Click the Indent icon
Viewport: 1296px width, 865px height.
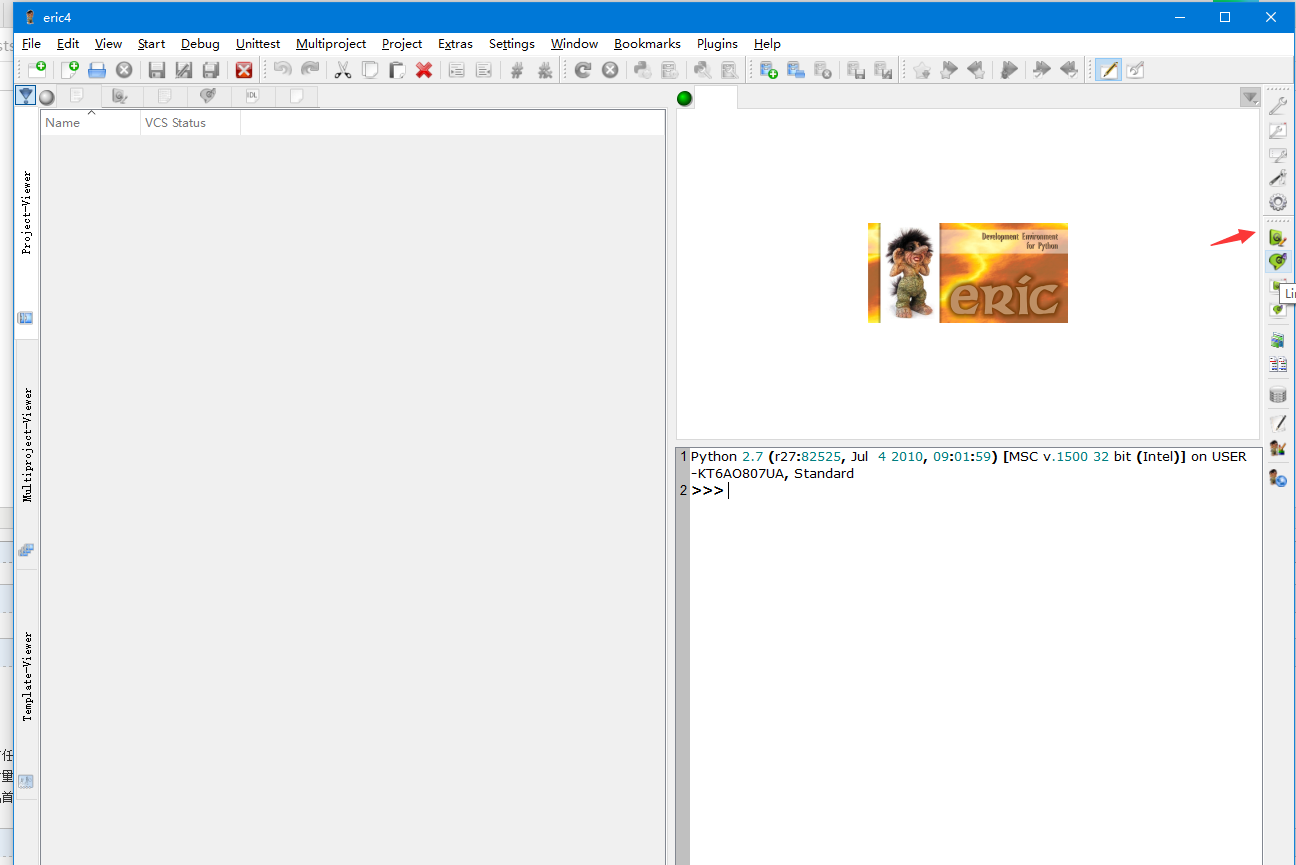click(456, 70)
